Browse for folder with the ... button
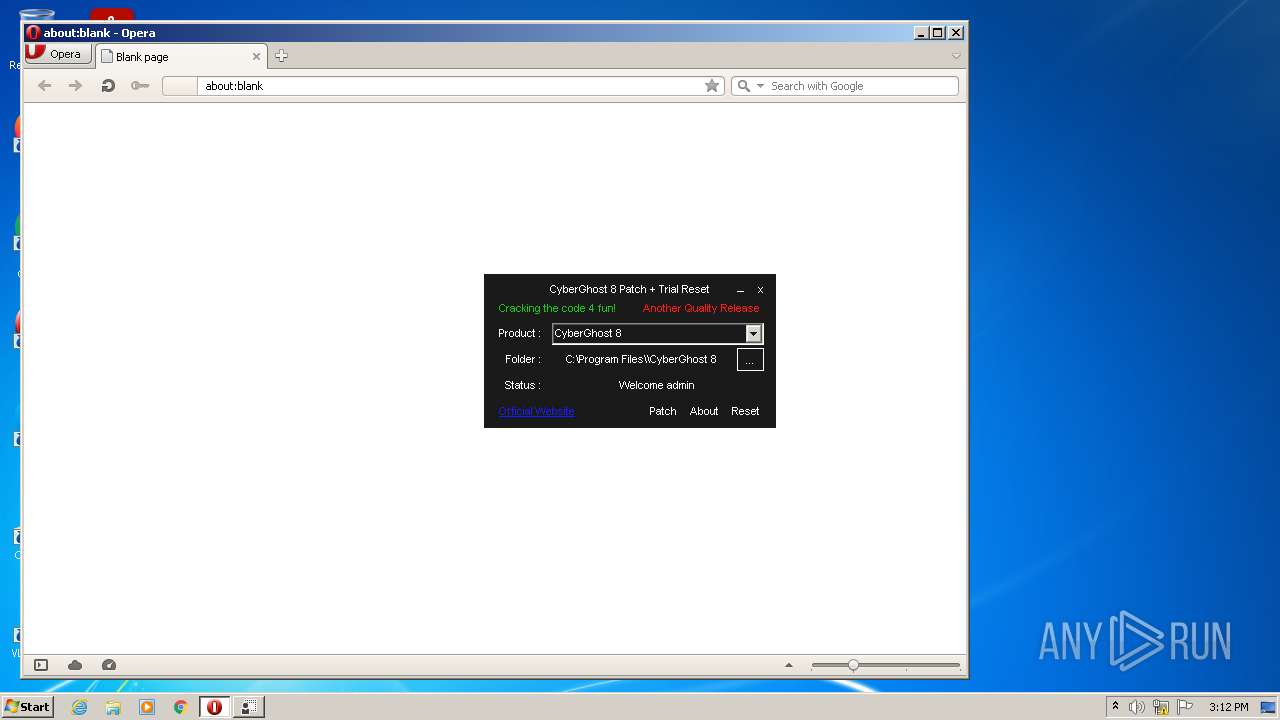This screenshot has width=1280, height=720. click(750, 360)
